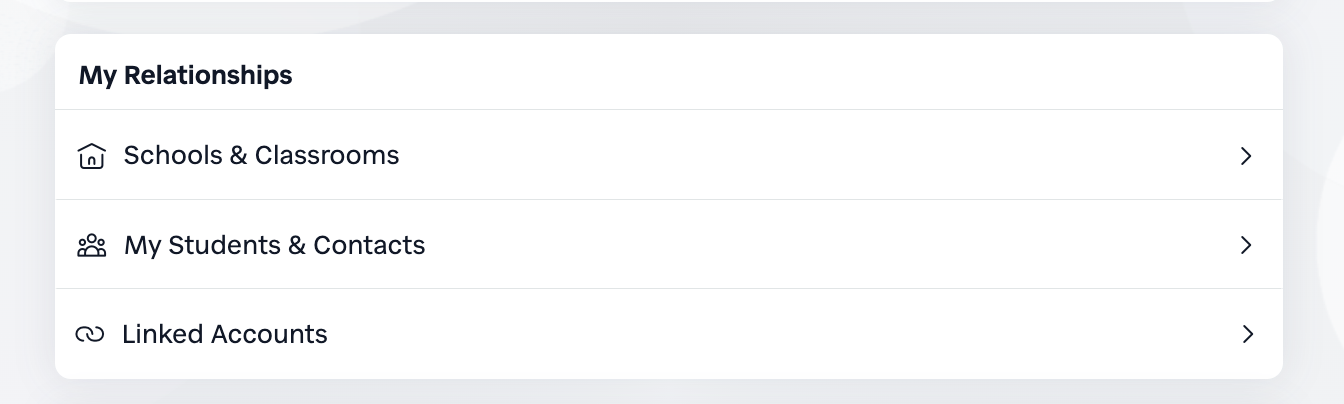Click the chain link icon for Linked Accounts
Viewport: 1344px width, 404px height.
90,334
